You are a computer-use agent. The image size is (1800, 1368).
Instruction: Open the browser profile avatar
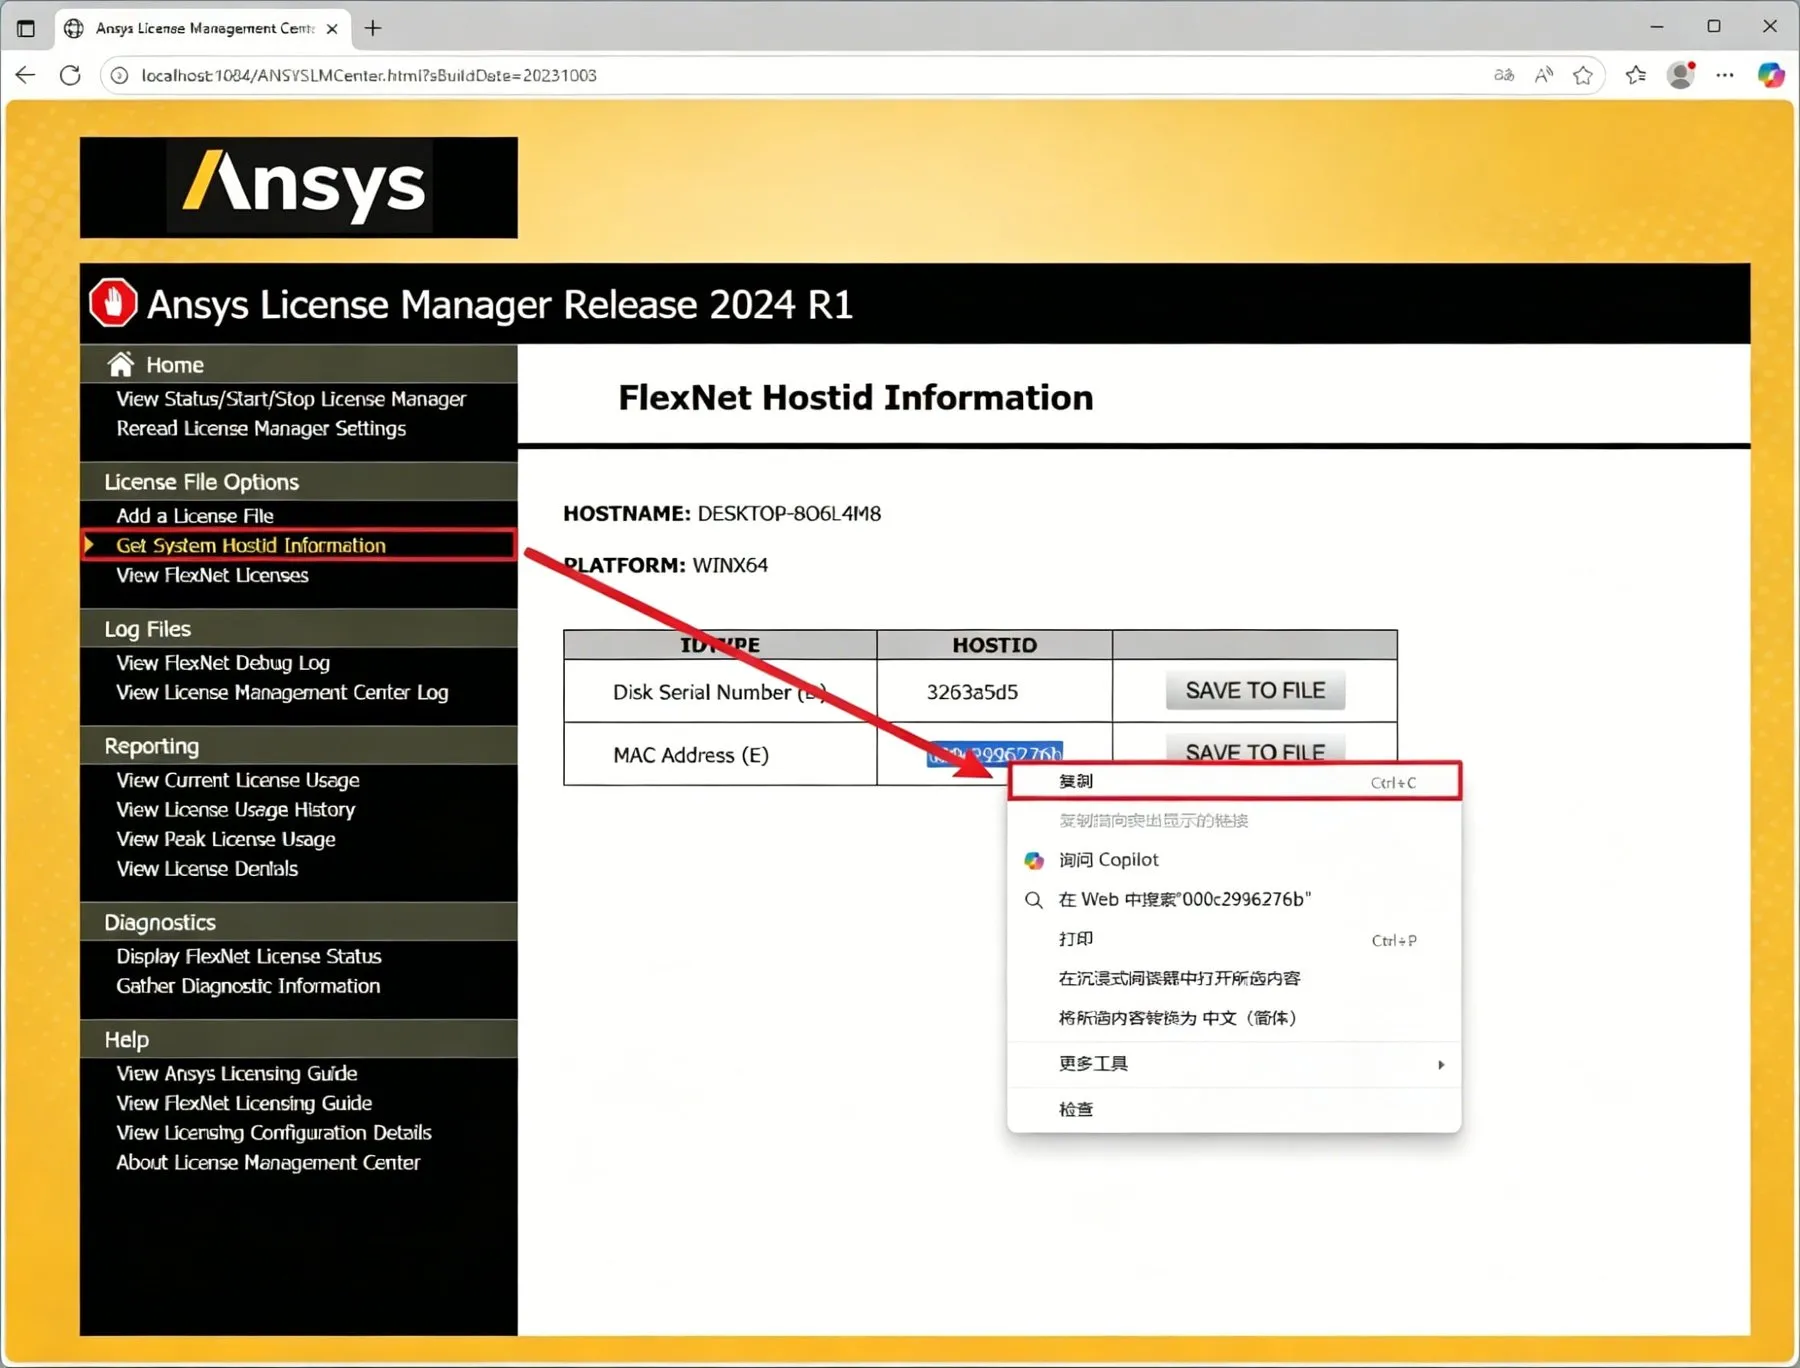(1681, 75)
